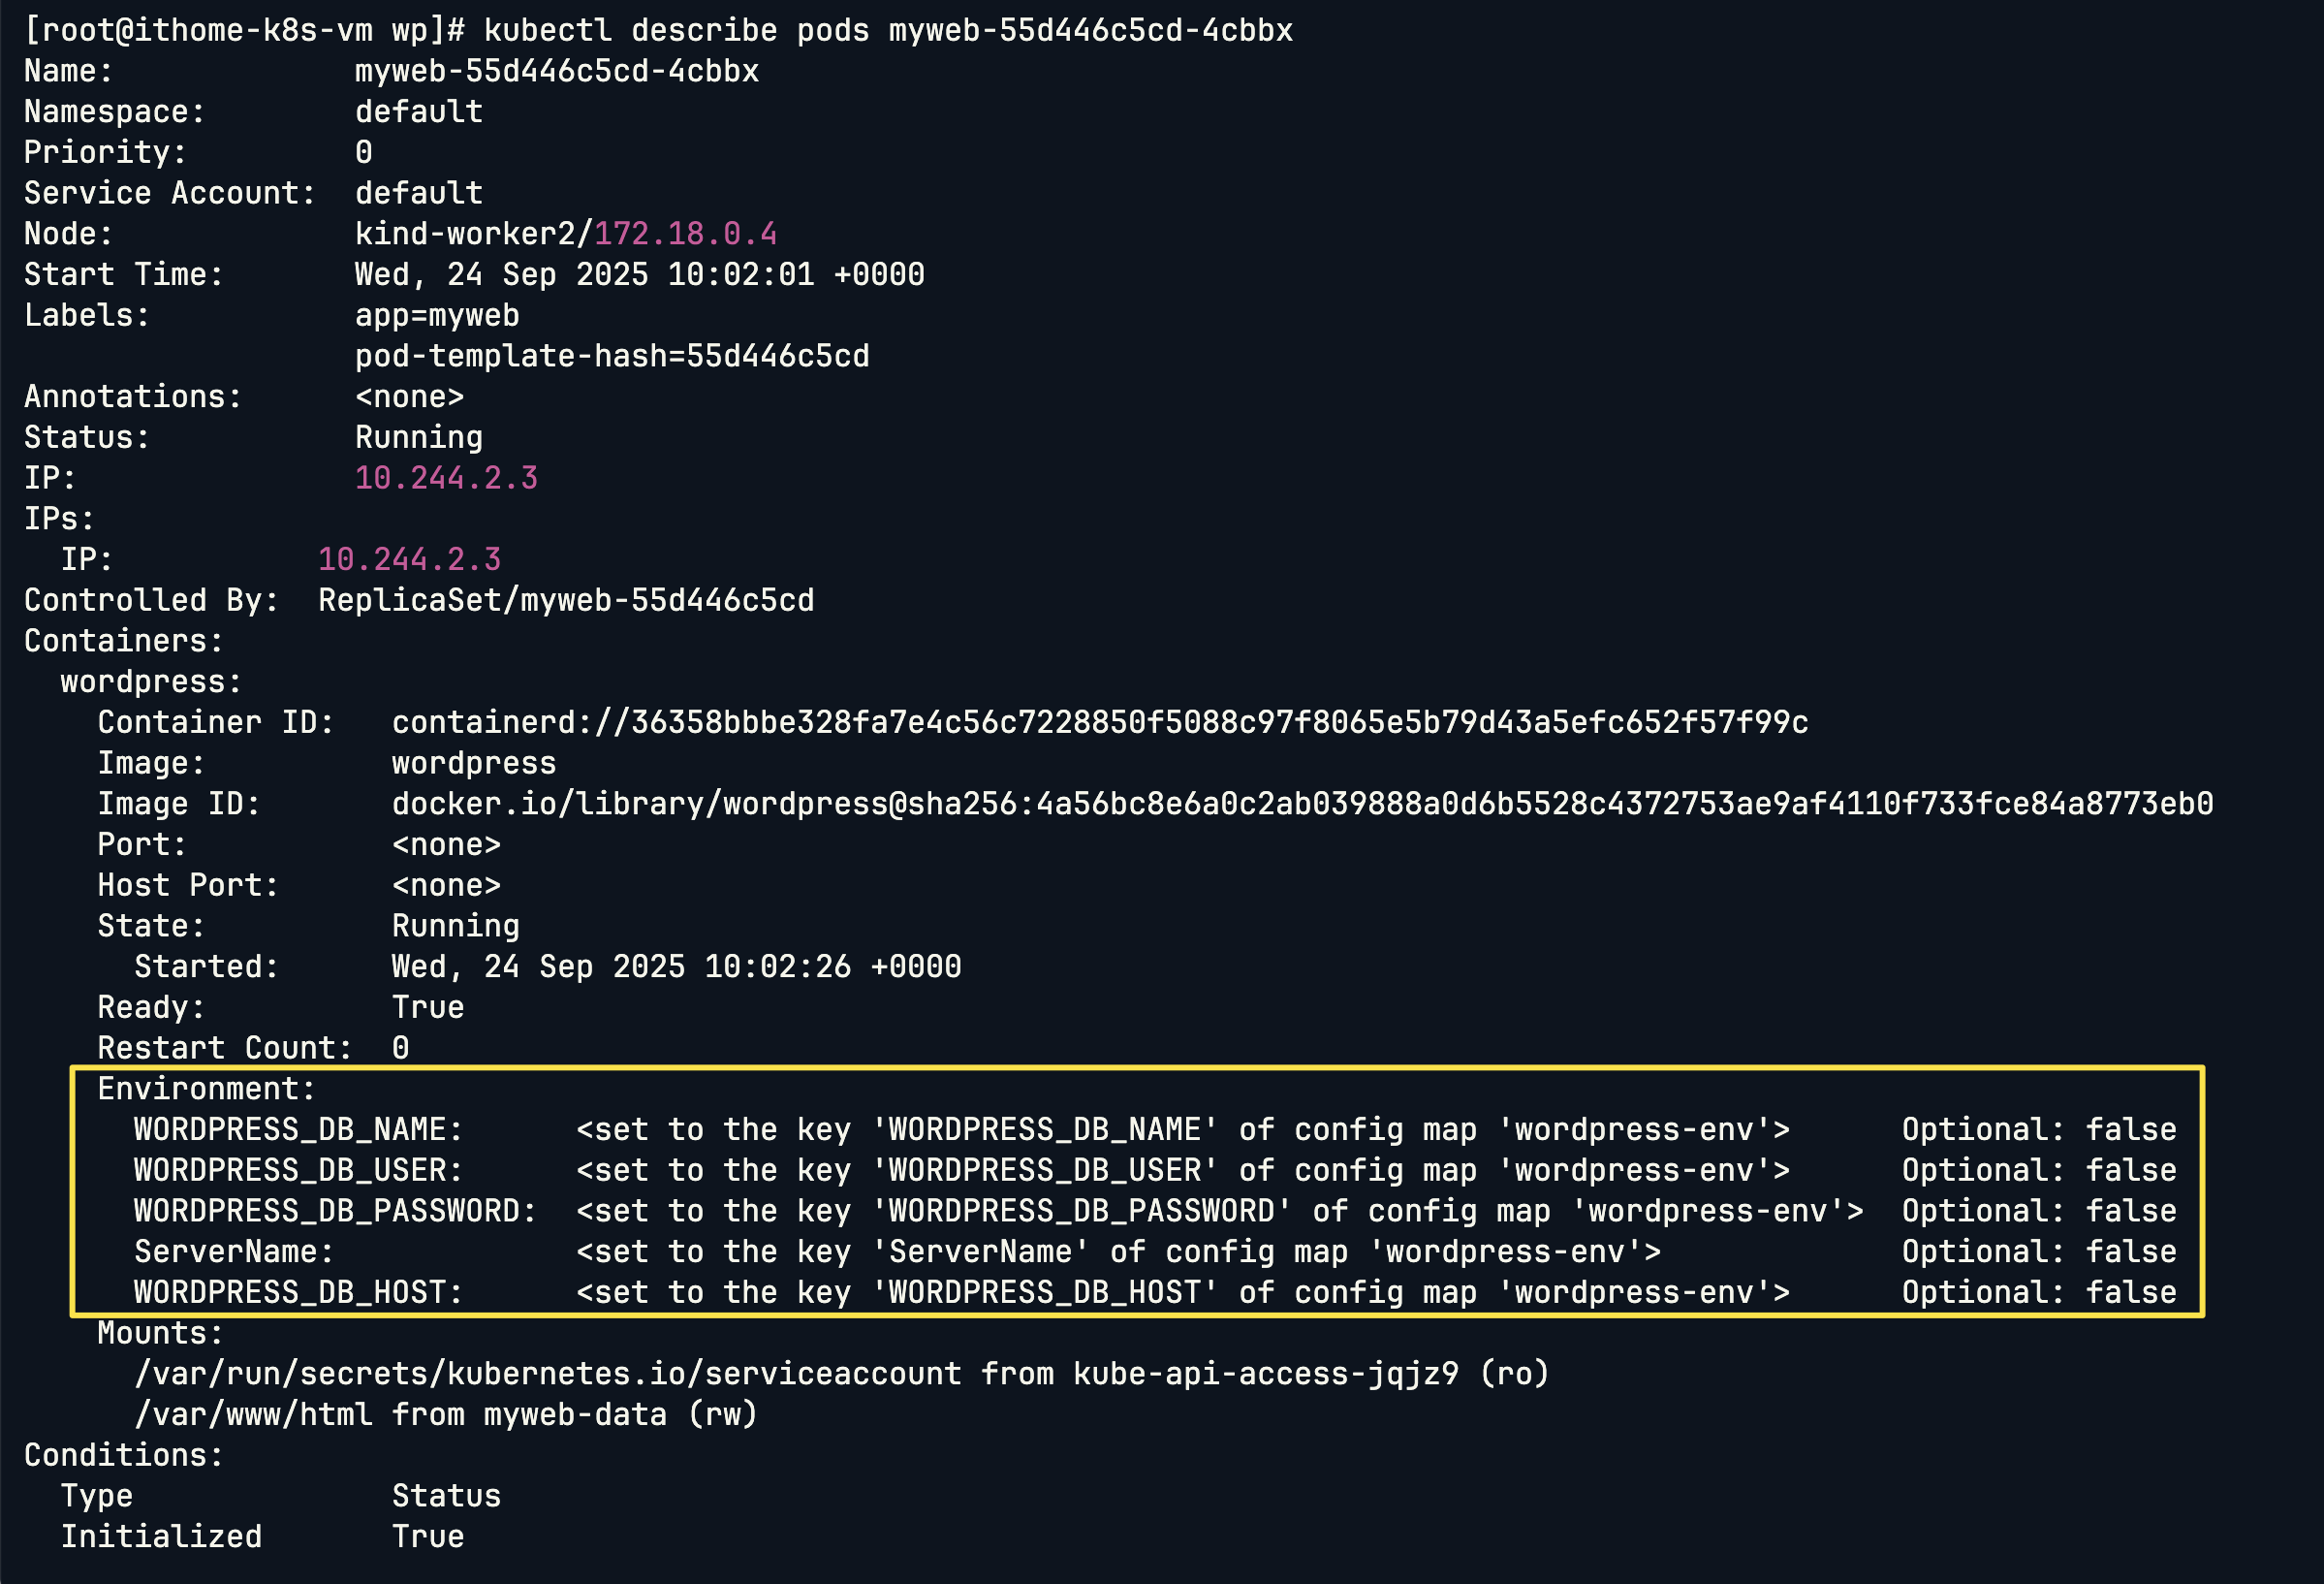Click the /var/www/html mount line
This screenshot has height=1584, width=2324.
click(446, 1414)
